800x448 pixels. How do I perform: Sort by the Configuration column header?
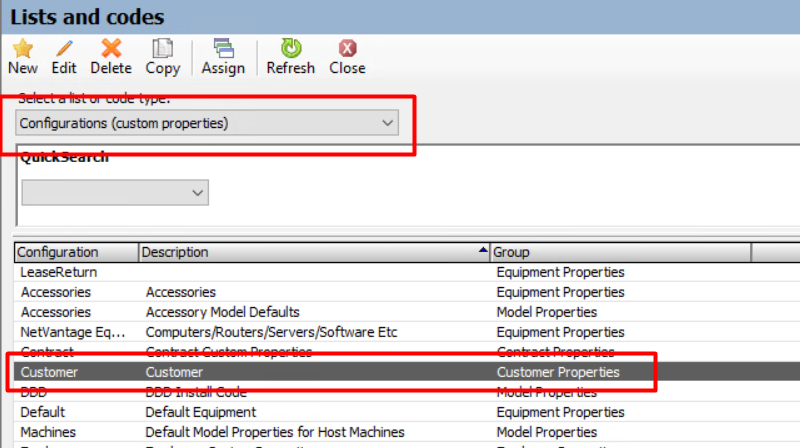(x=77, y=252)
